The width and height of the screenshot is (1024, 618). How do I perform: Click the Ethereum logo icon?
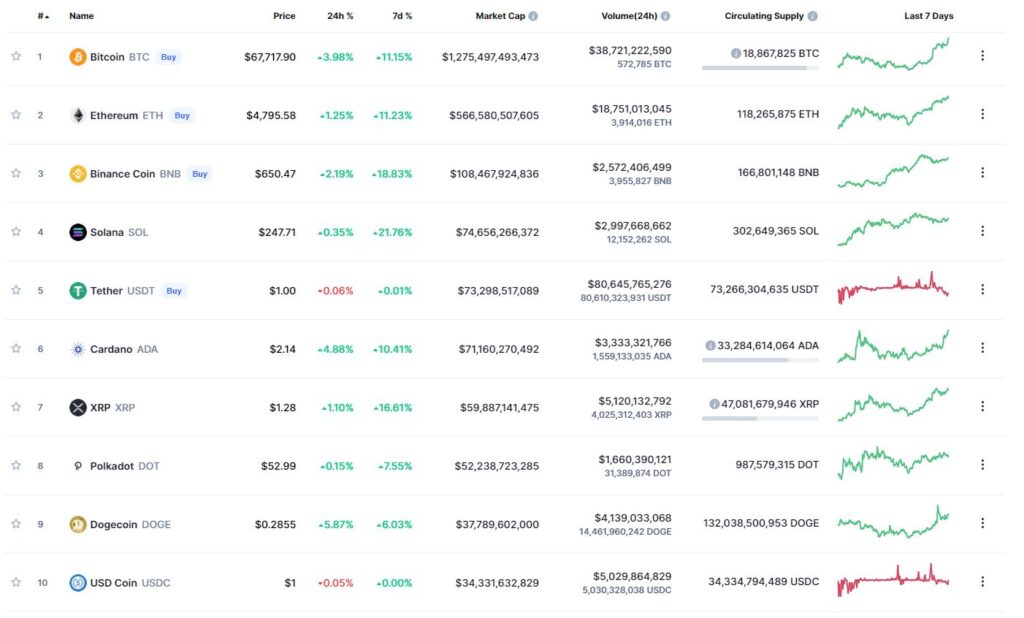[78, 116]
